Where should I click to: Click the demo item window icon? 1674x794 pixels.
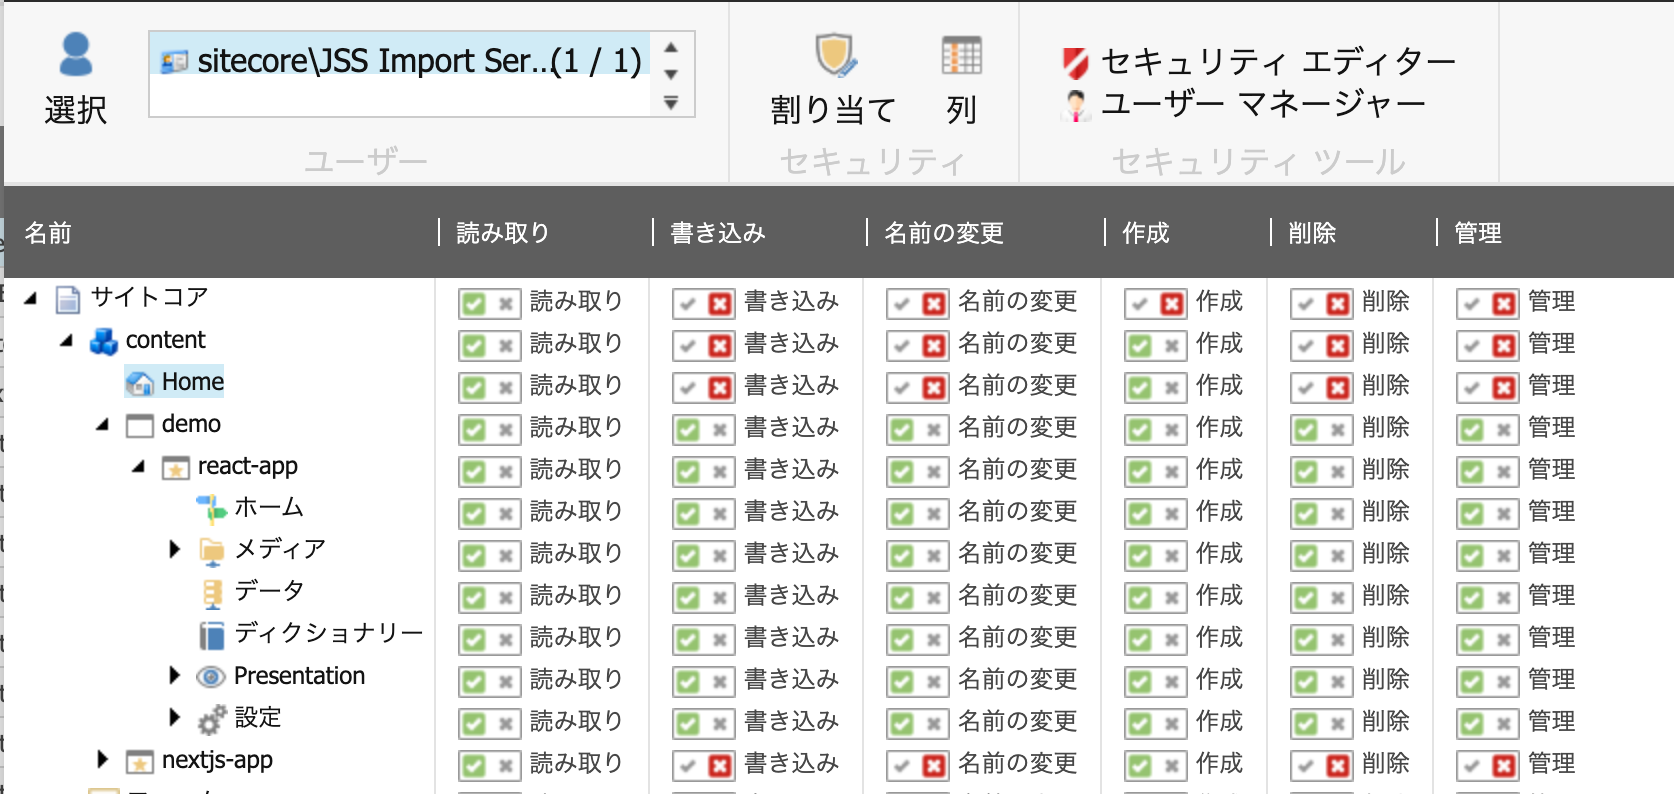[x=140, y=425]
